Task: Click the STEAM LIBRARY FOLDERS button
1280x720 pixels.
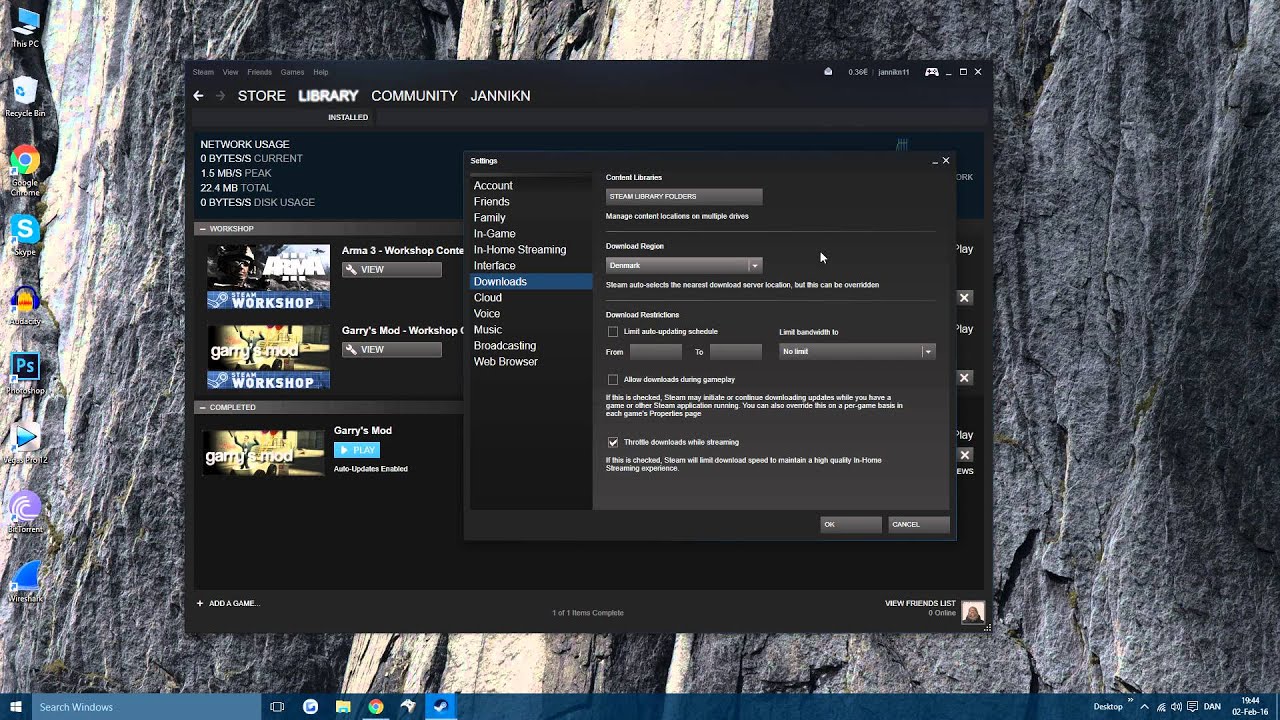Action: click(684, 196)
